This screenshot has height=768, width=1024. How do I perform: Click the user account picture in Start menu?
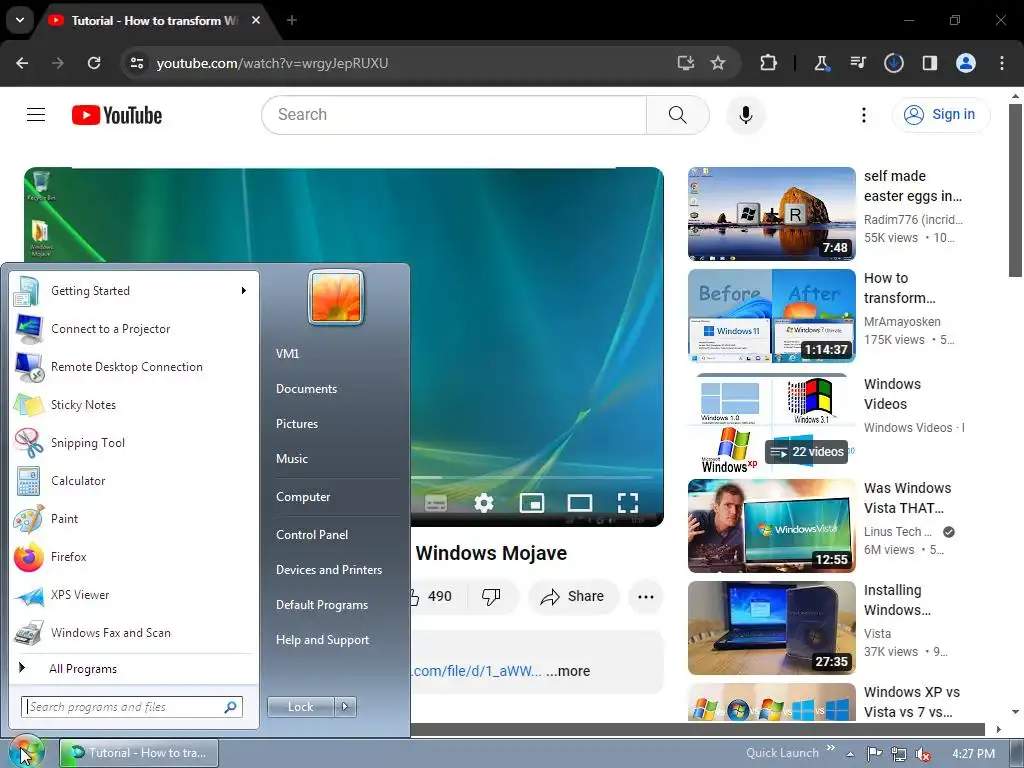336,297
